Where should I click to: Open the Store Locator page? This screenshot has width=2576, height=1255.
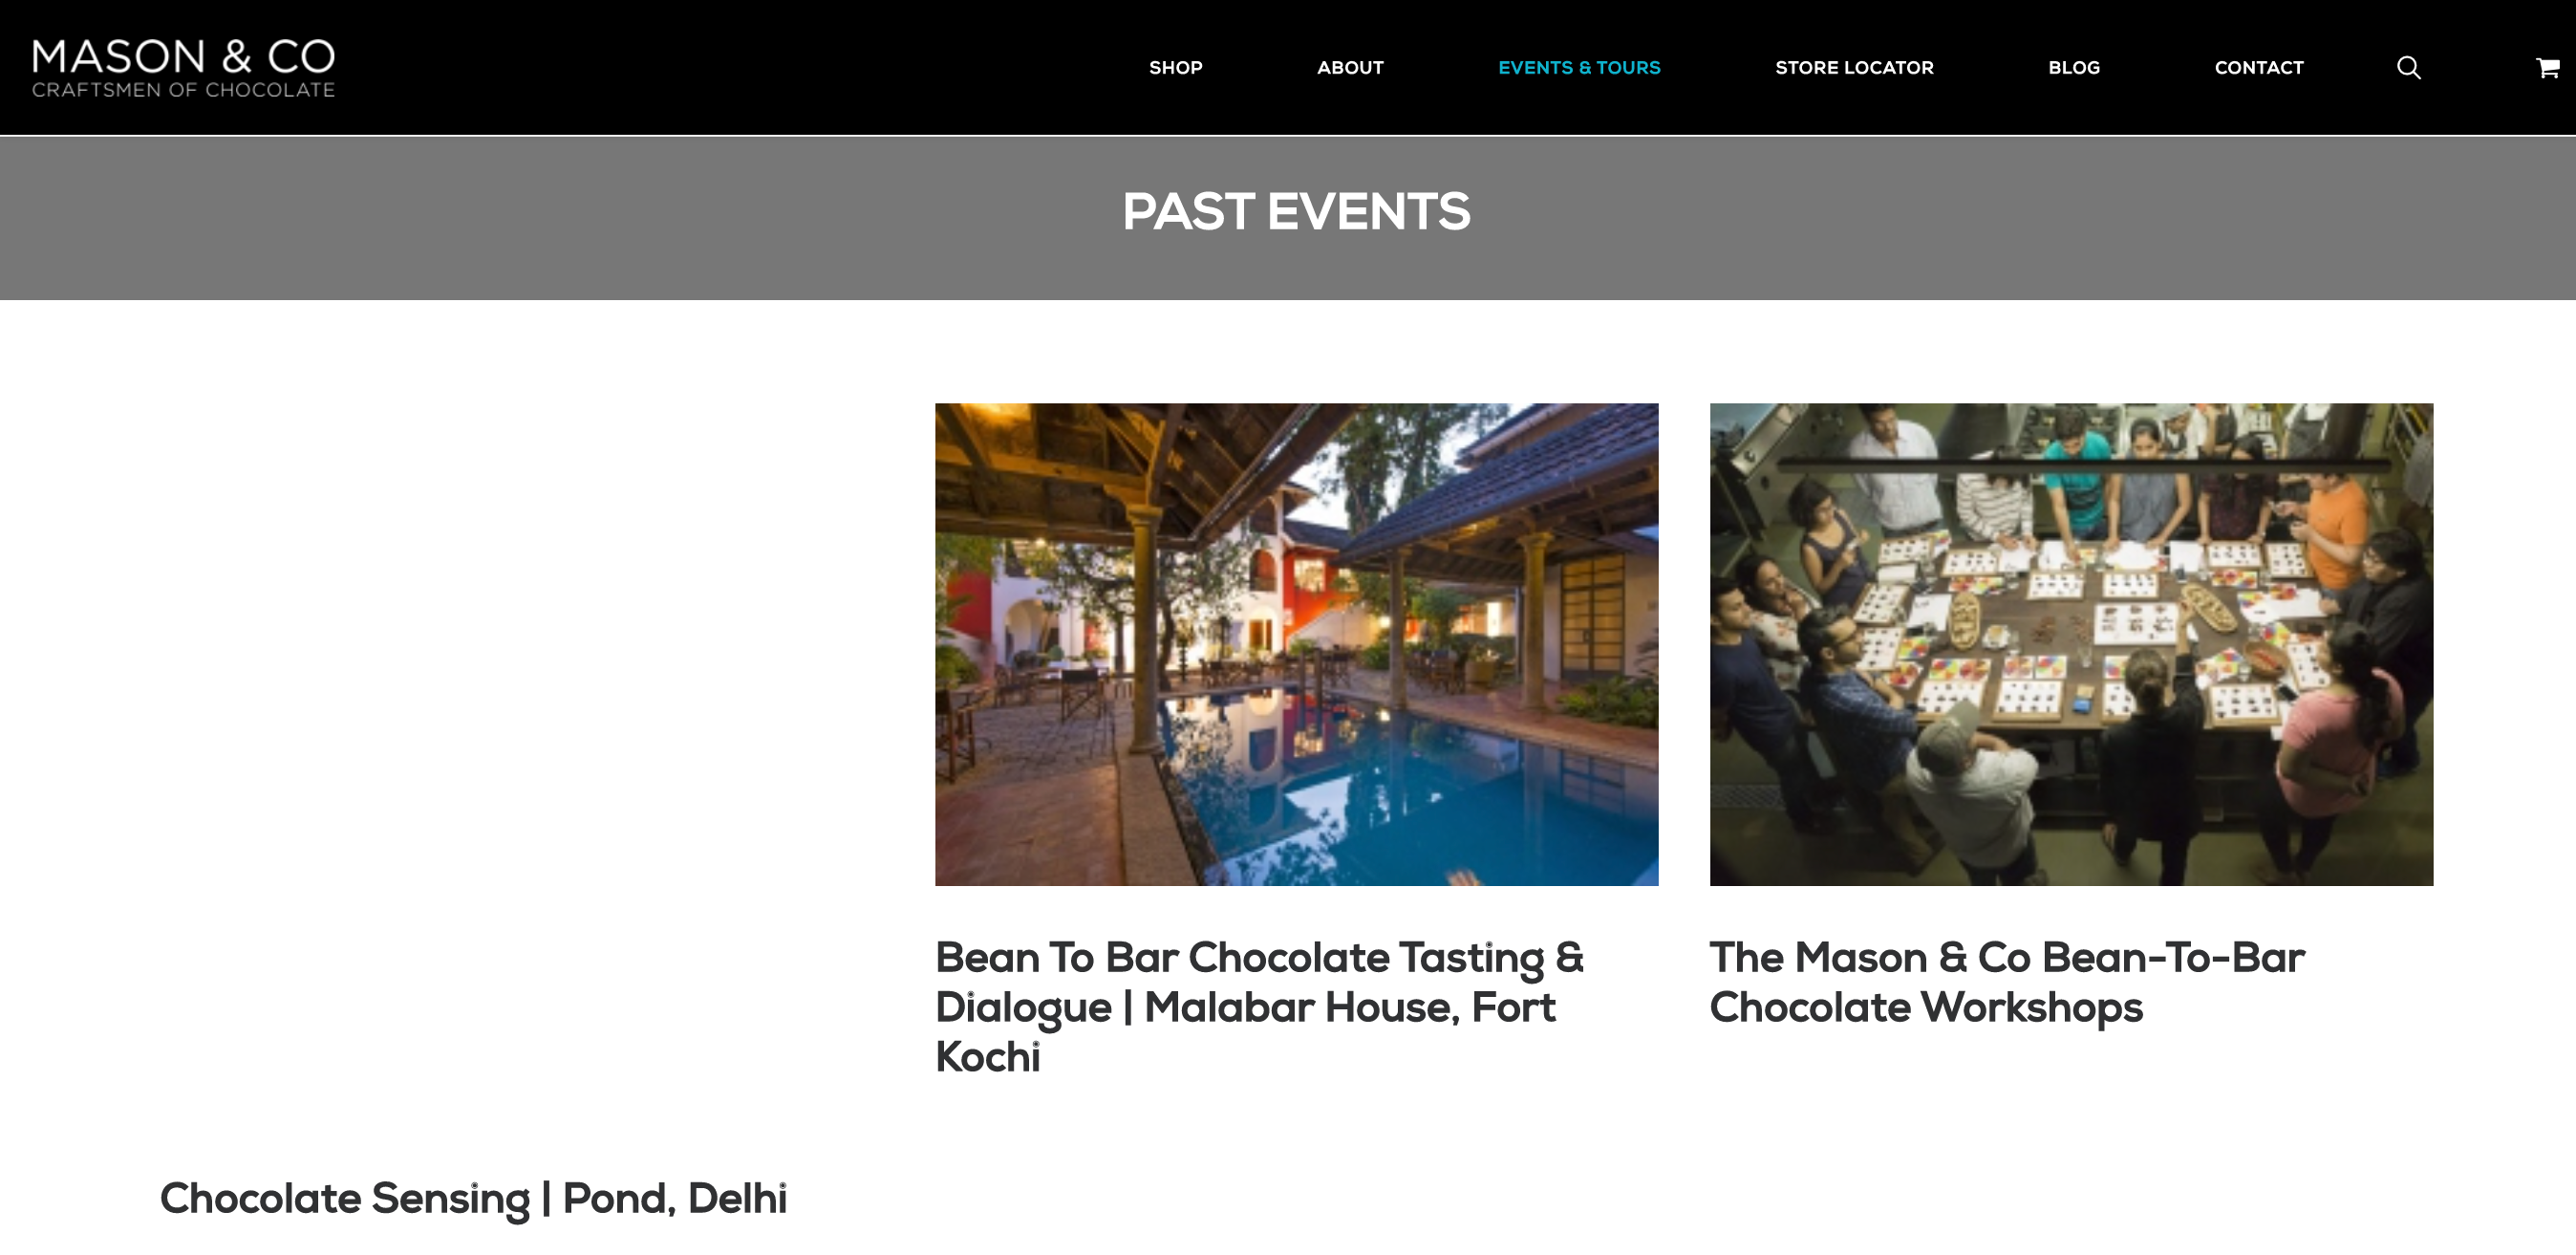[1853, 68]
